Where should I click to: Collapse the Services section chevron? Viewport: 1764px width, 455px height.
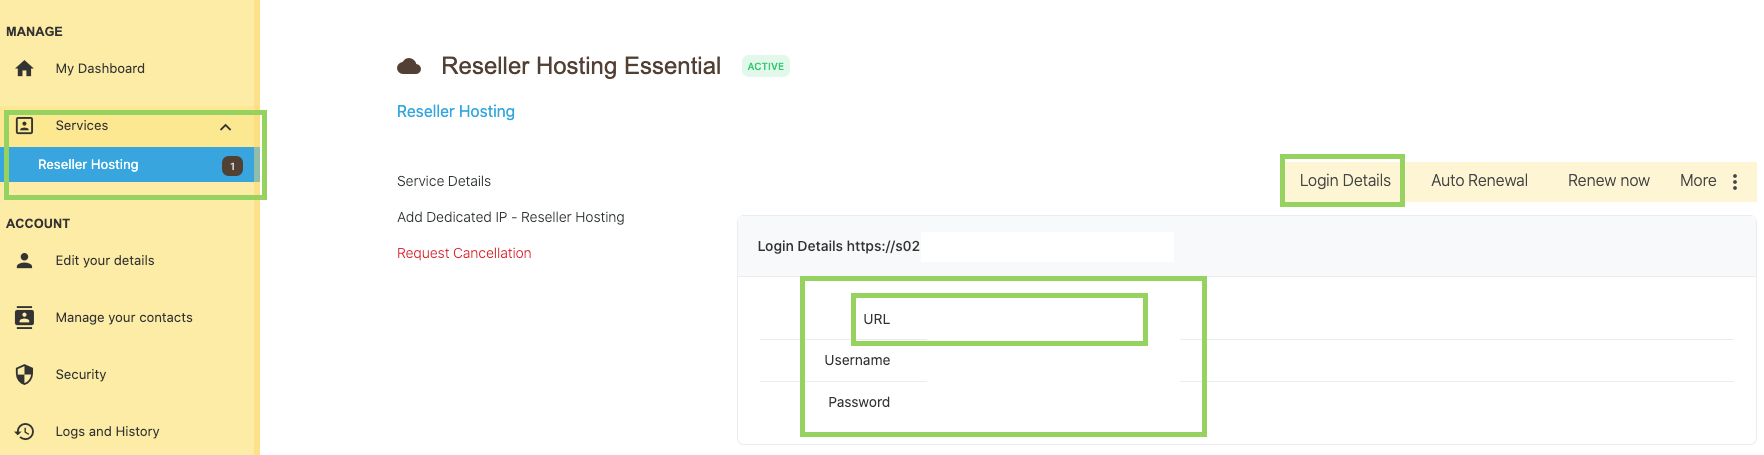[226, 127]
